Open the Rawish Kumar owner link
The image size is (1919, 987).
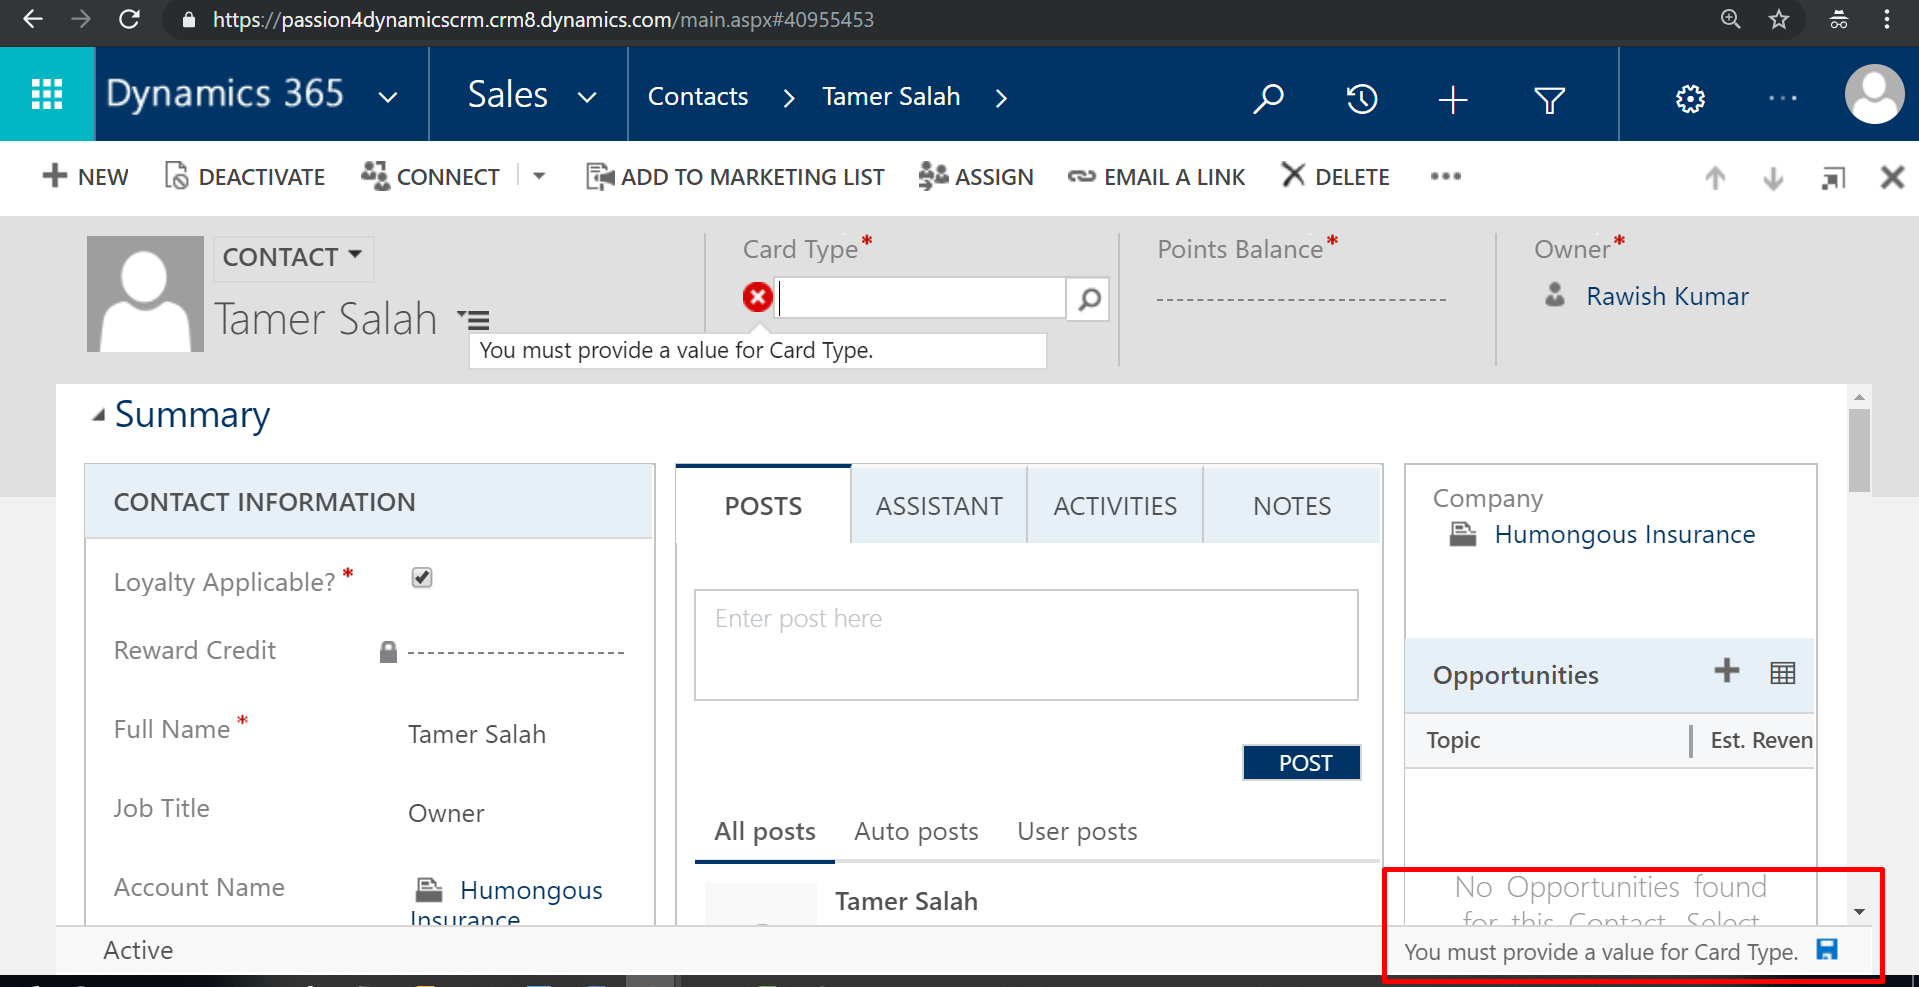pyautogui.click(x=1667, y=296)
